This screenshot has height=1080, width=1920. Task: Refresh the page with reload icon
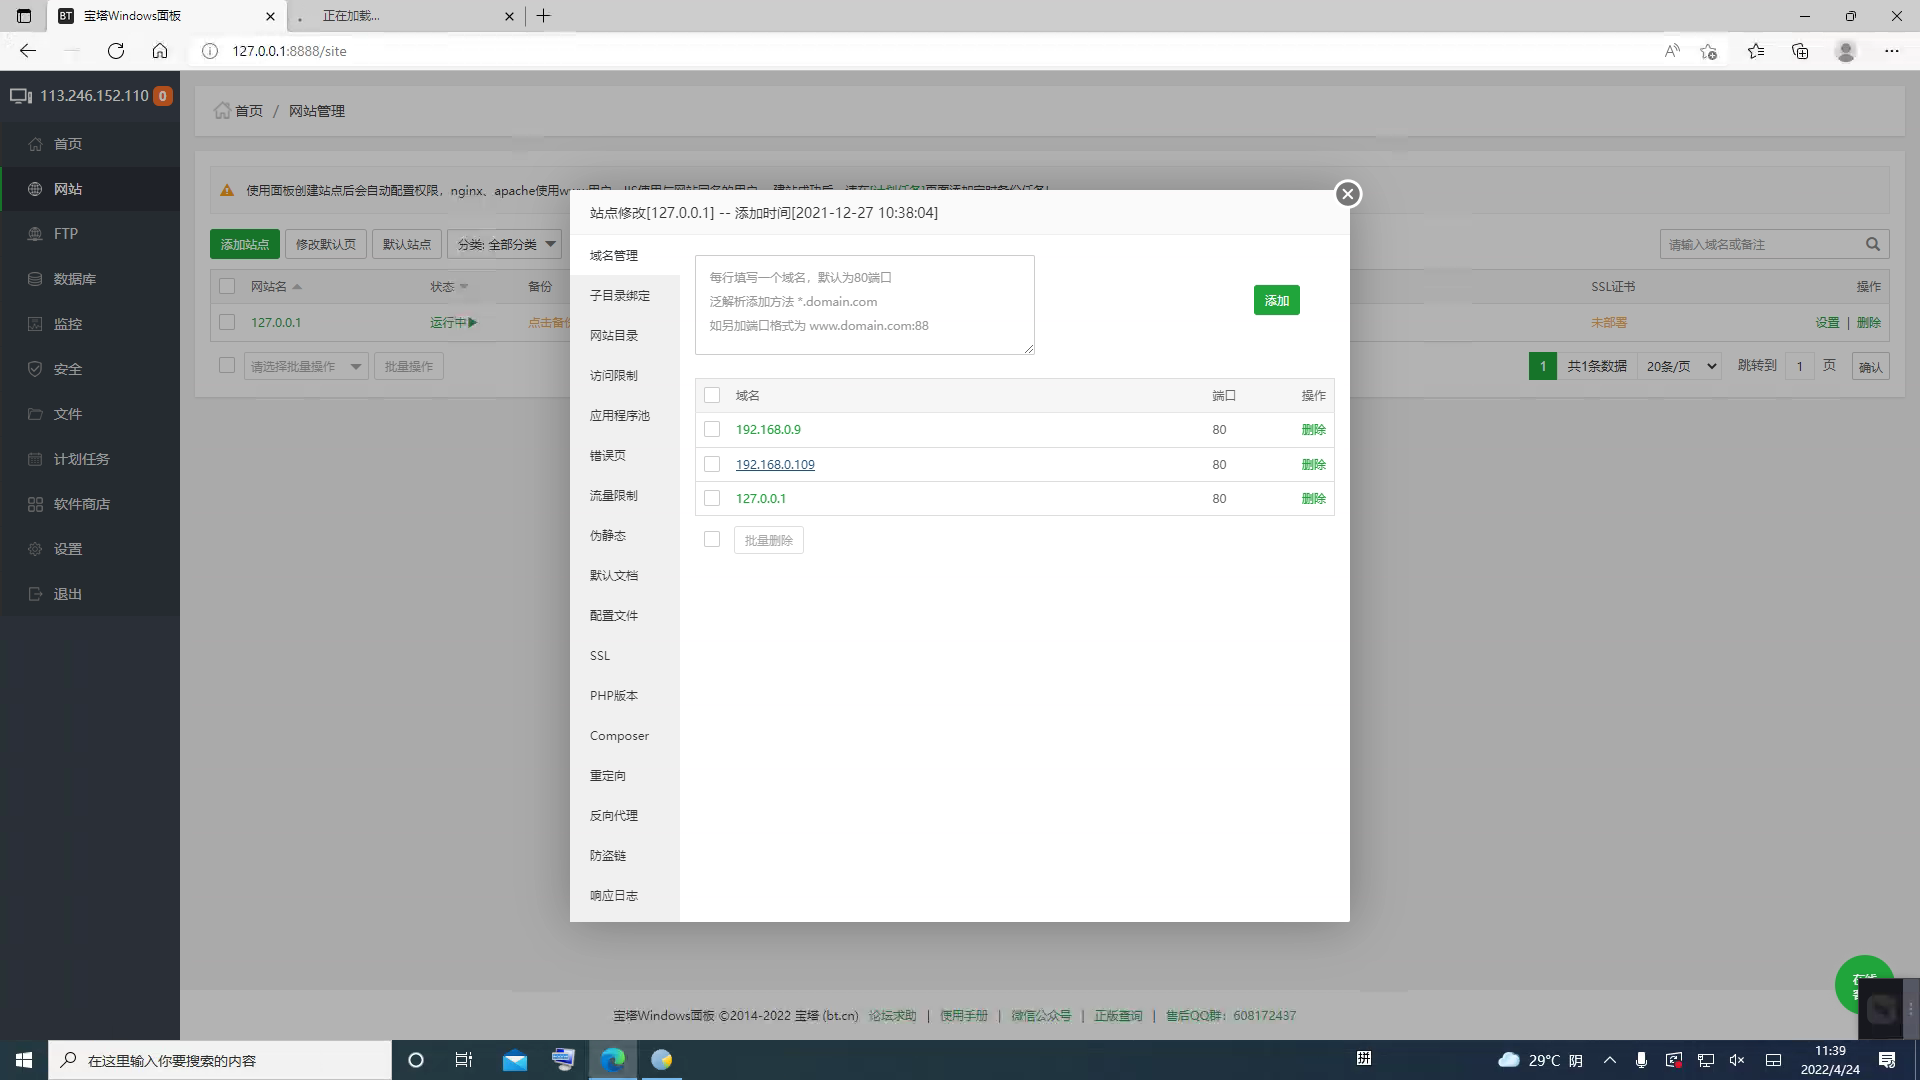point(116,51)
